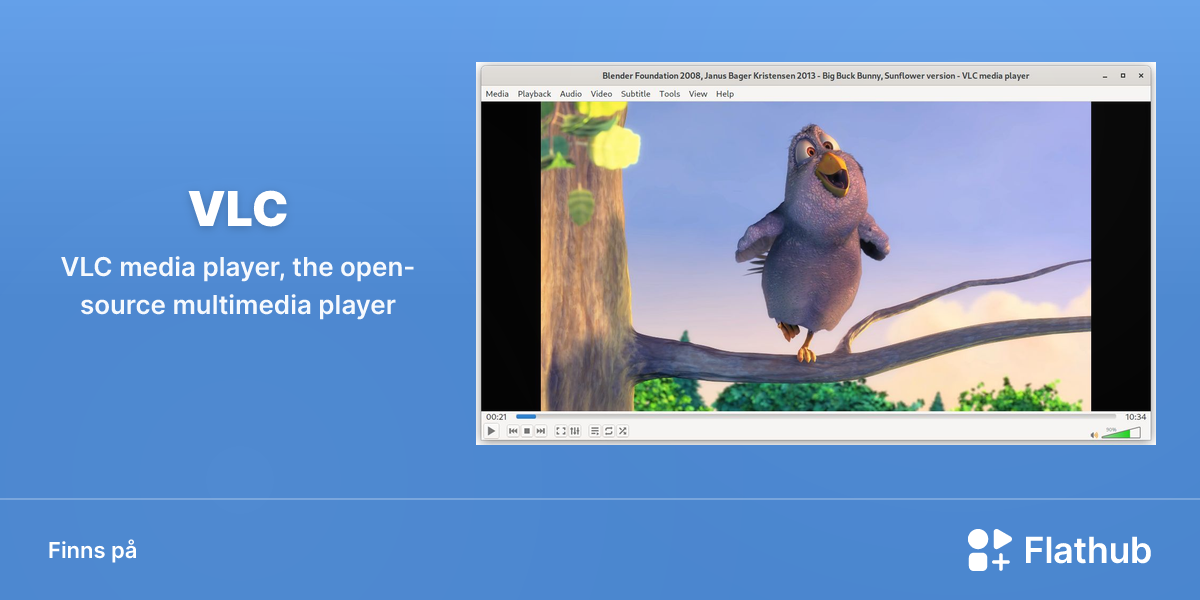Open the Tools menu
The height and width of the screenshot is (600, 1200).
[x=670, y=94]
